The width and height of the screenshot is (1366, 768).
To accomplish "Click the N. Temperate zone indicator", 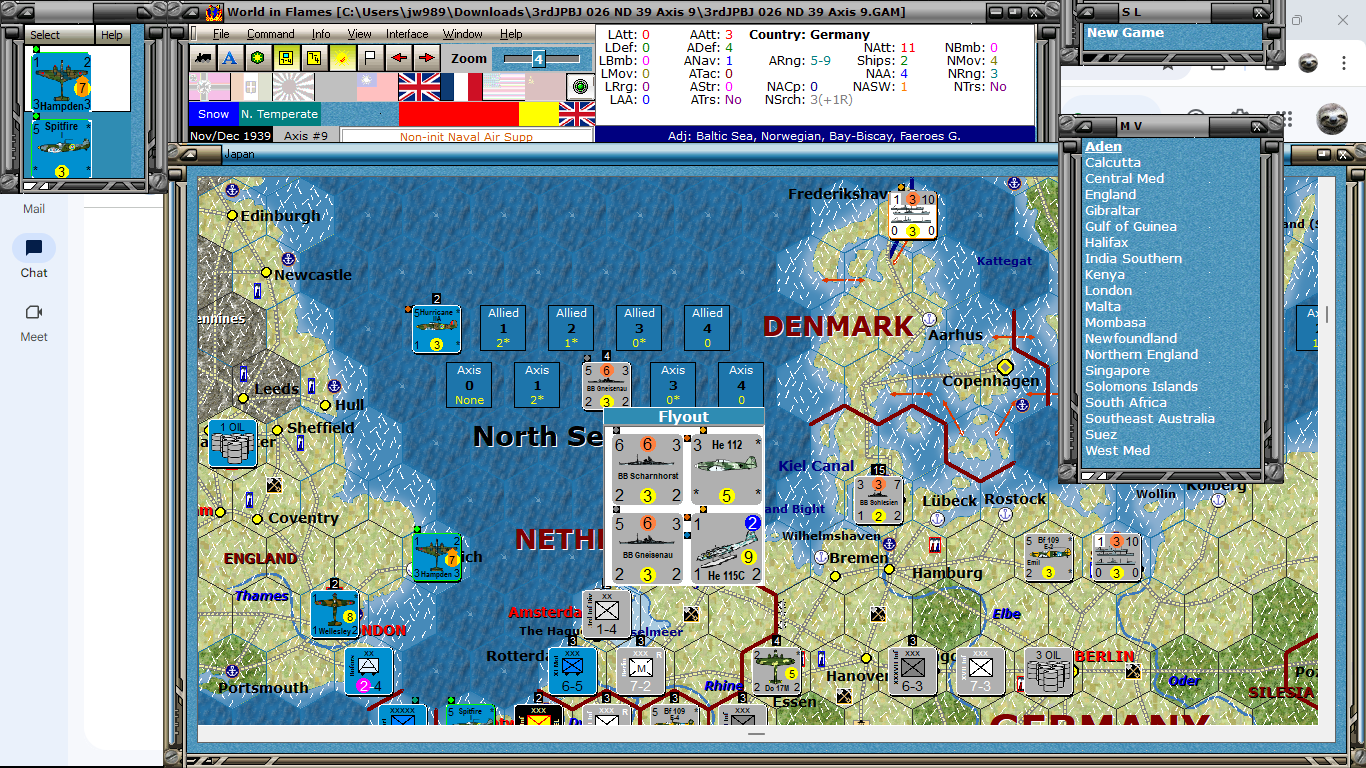I will [x=279, y=114].
